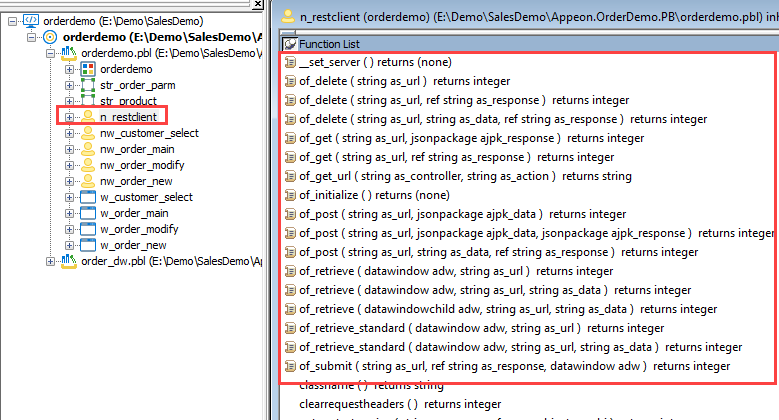The width and height of the screenshot is (779, 420).
Task: Select the str_order_parm tree item
Action: (x=138, y=85)
